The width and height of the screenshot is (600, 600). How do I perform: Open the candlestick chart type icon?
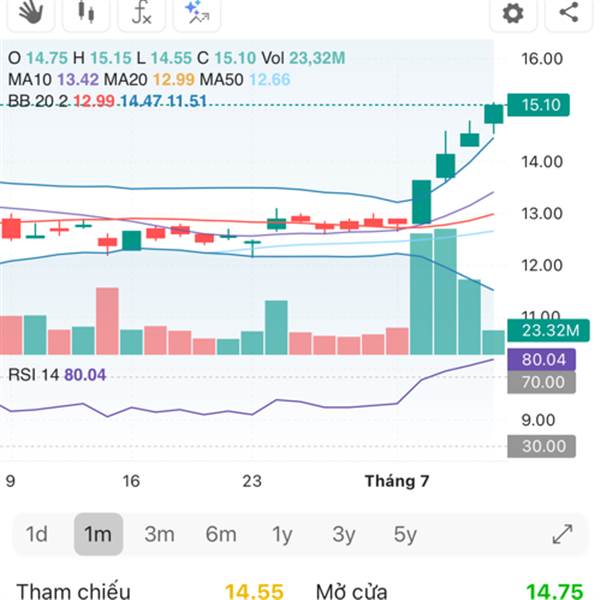(86, 12)
